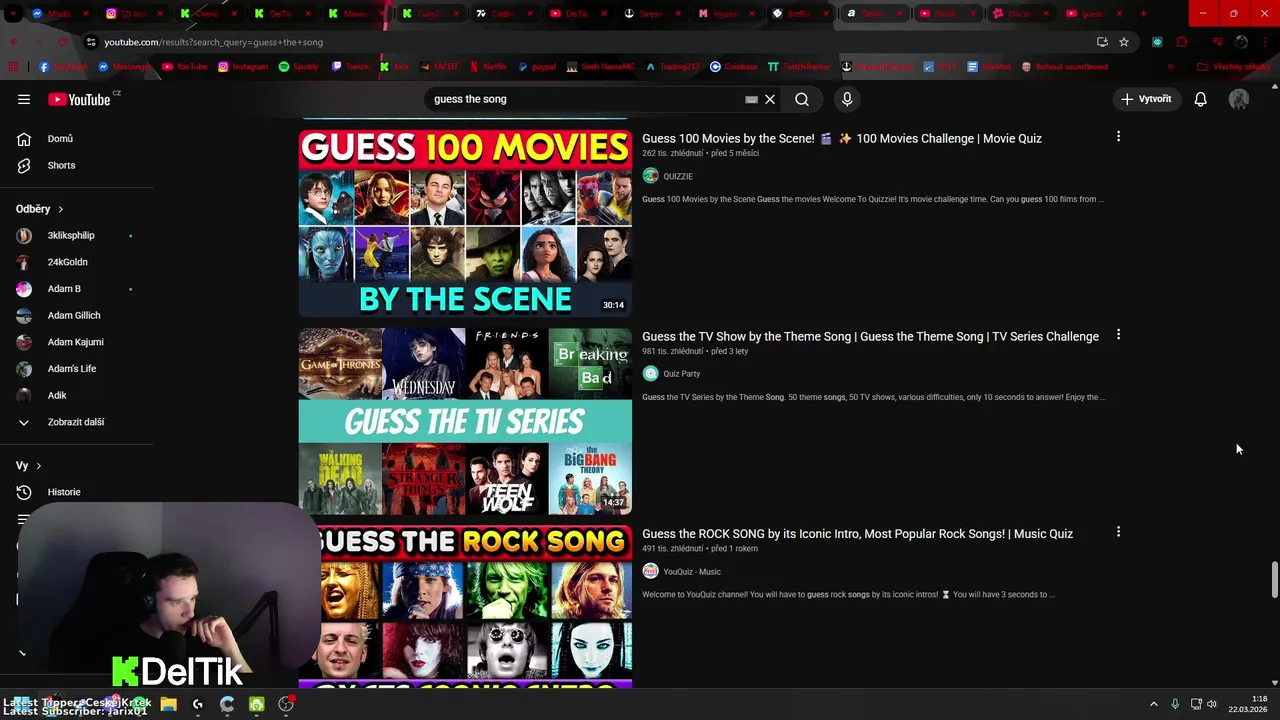This screenshot has width=1280, height=720.
Task: Expand the Odběry subscriptions section
Action: (x=40, y=209)
